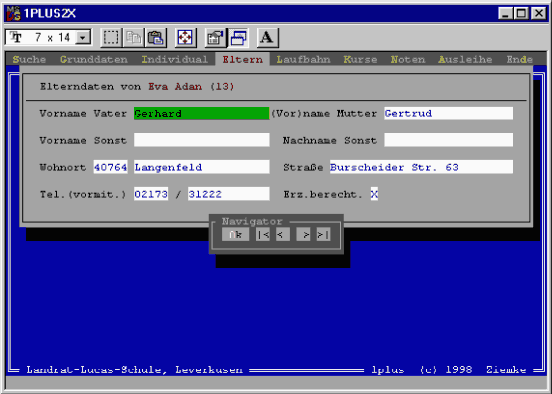
Task: Toggle the Full screen toolbar icon
Action: pyautogui.click(x=185, y=37)
